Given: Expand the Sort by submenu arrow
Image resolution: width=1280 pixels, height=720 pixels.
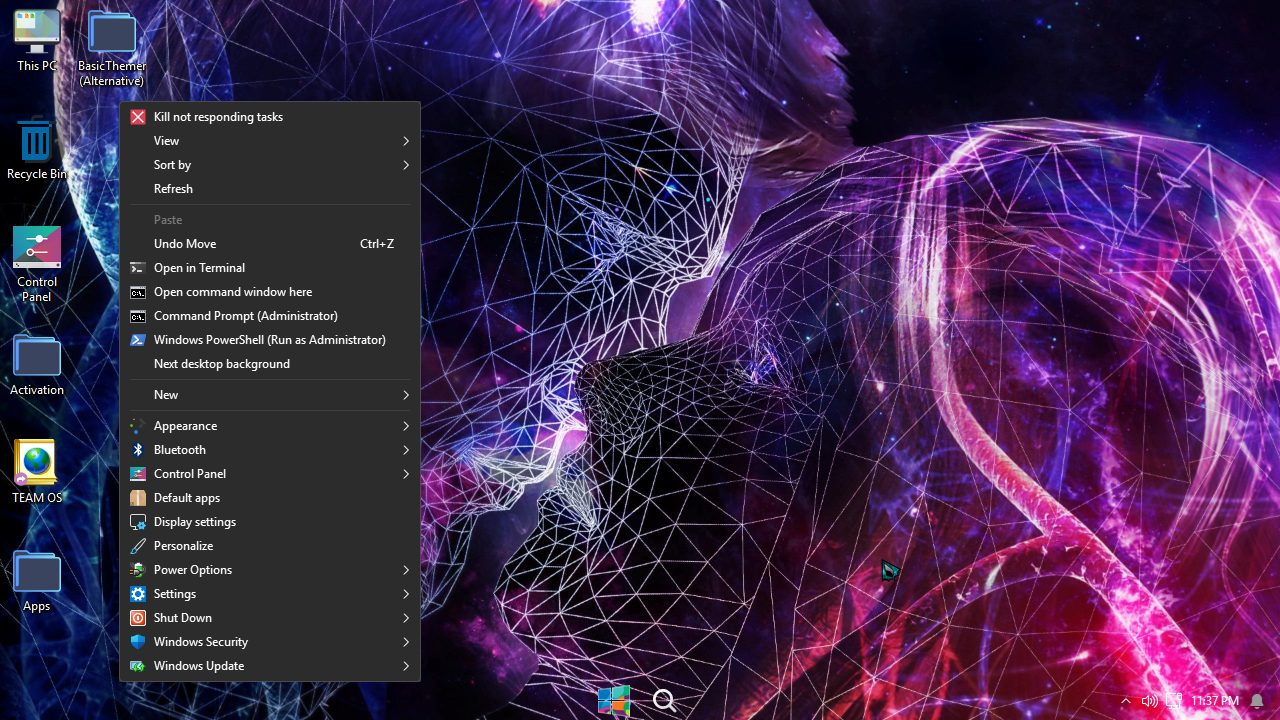Looking at the screenshot, I should coord(406,165).
